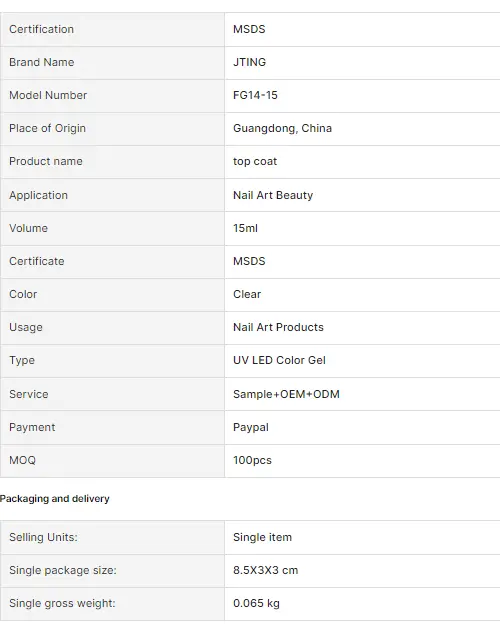500x629 pixels.
Task: Click the Certification label cell
Action: [x=112, y=29]
